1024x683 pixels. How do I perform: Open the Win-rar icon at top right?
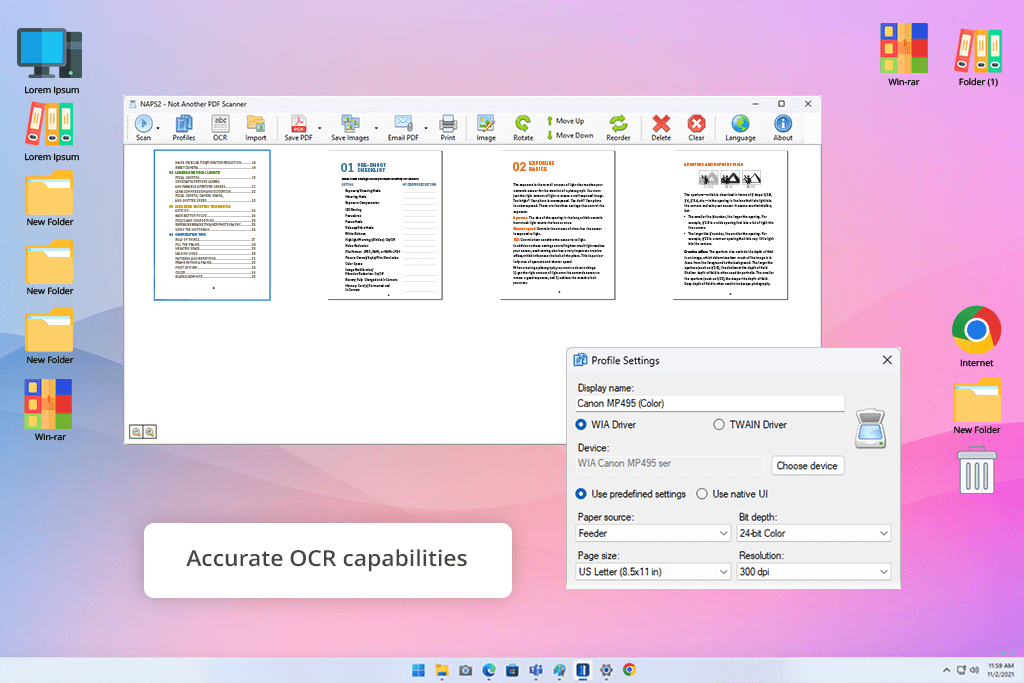pos(903,55)
